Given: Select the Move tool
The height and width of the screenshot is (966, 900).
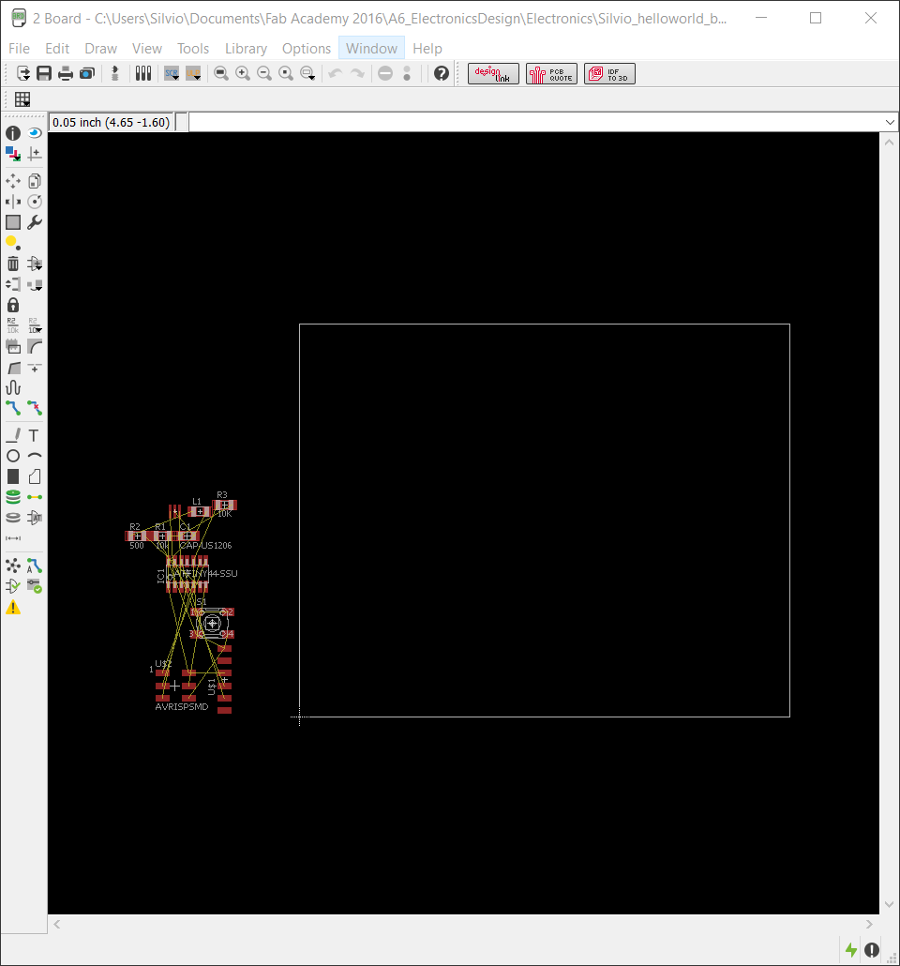Looking at the screenshot, I should 13,181.
